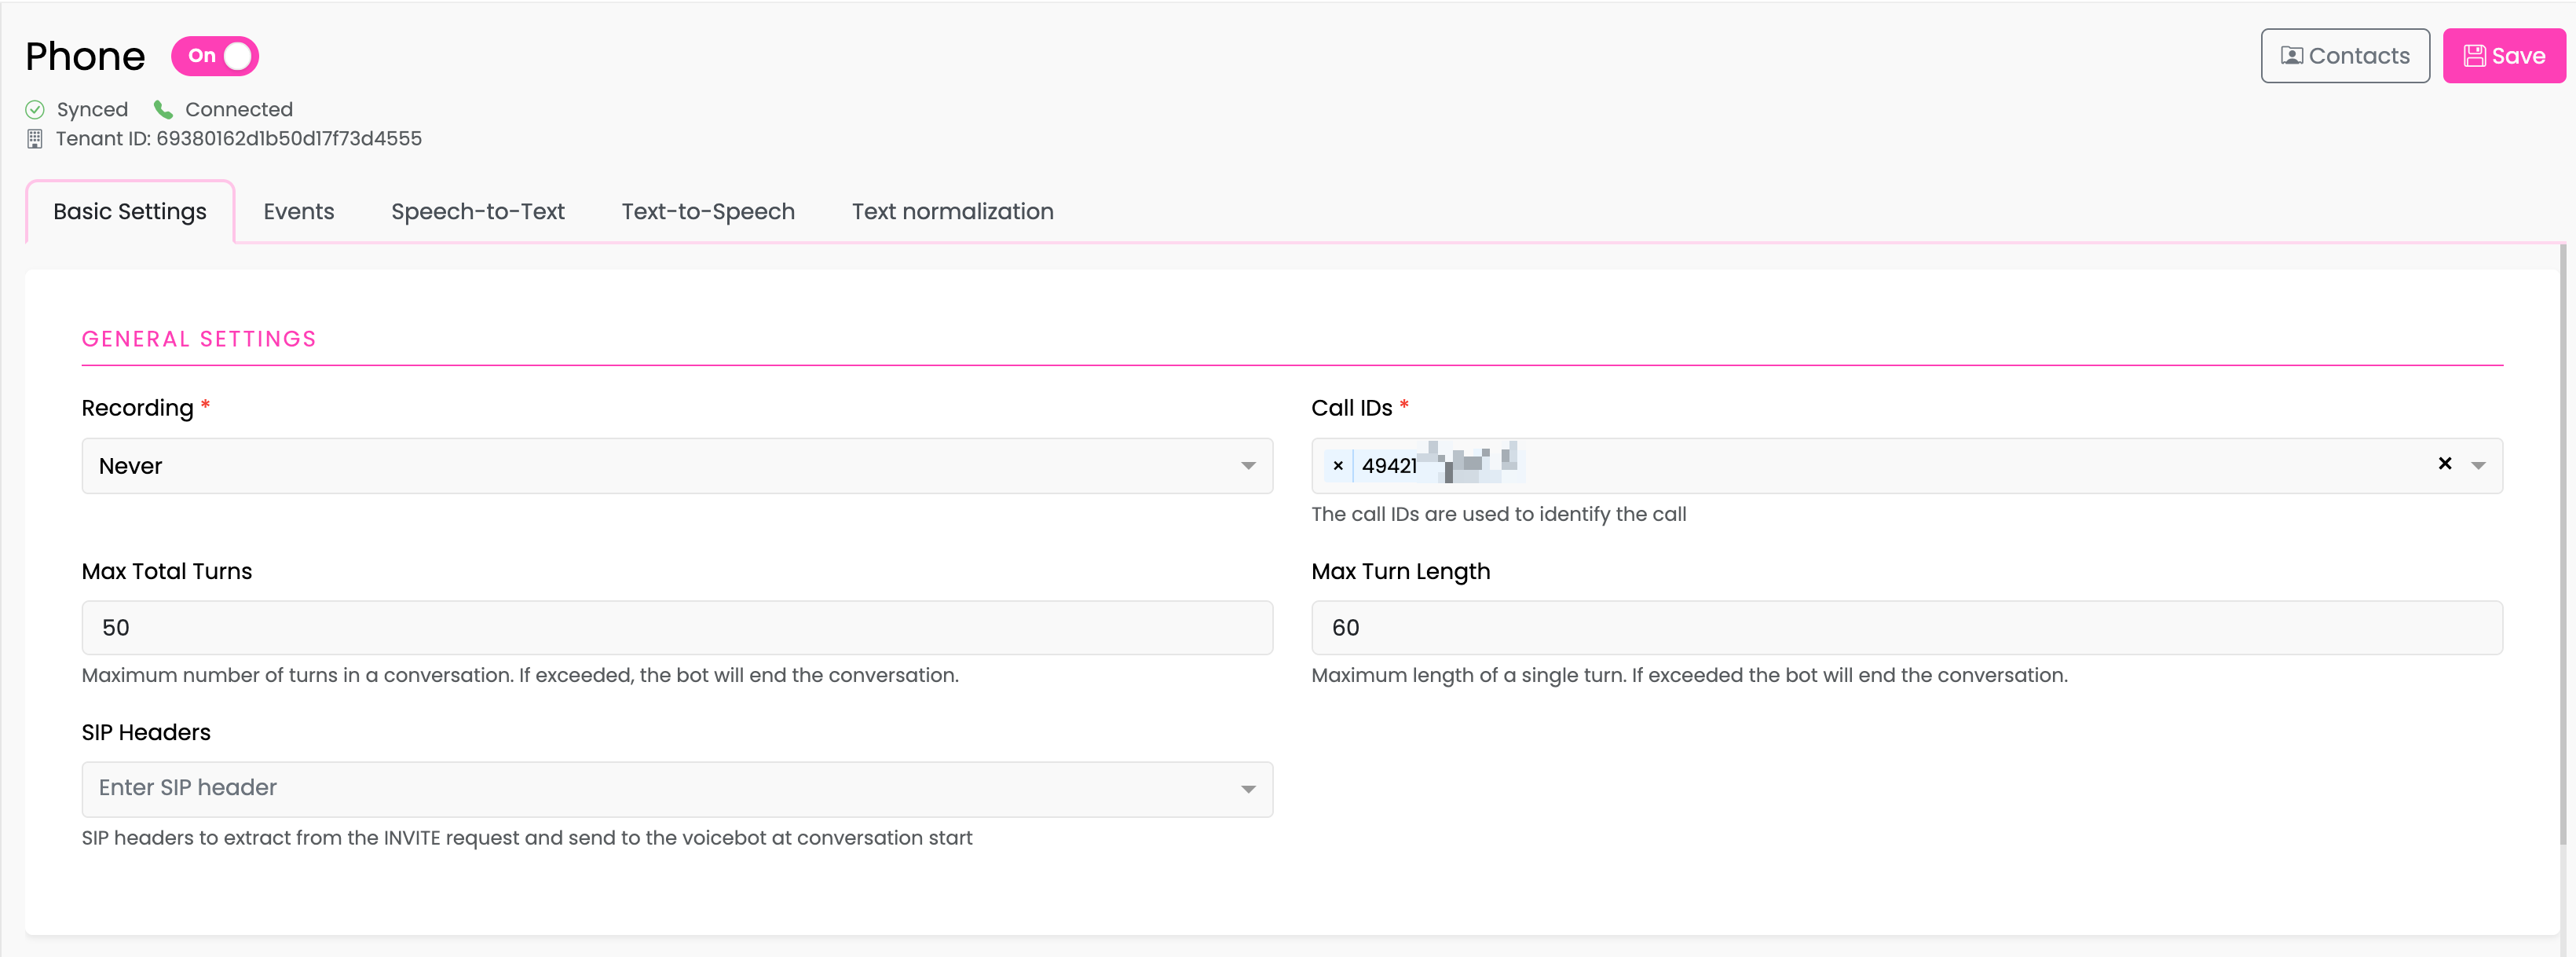Click the Tenant ID 69380162d1b50d17f73d4555 text
This screenshot has width=2576, height=957.
coord(239,139)
